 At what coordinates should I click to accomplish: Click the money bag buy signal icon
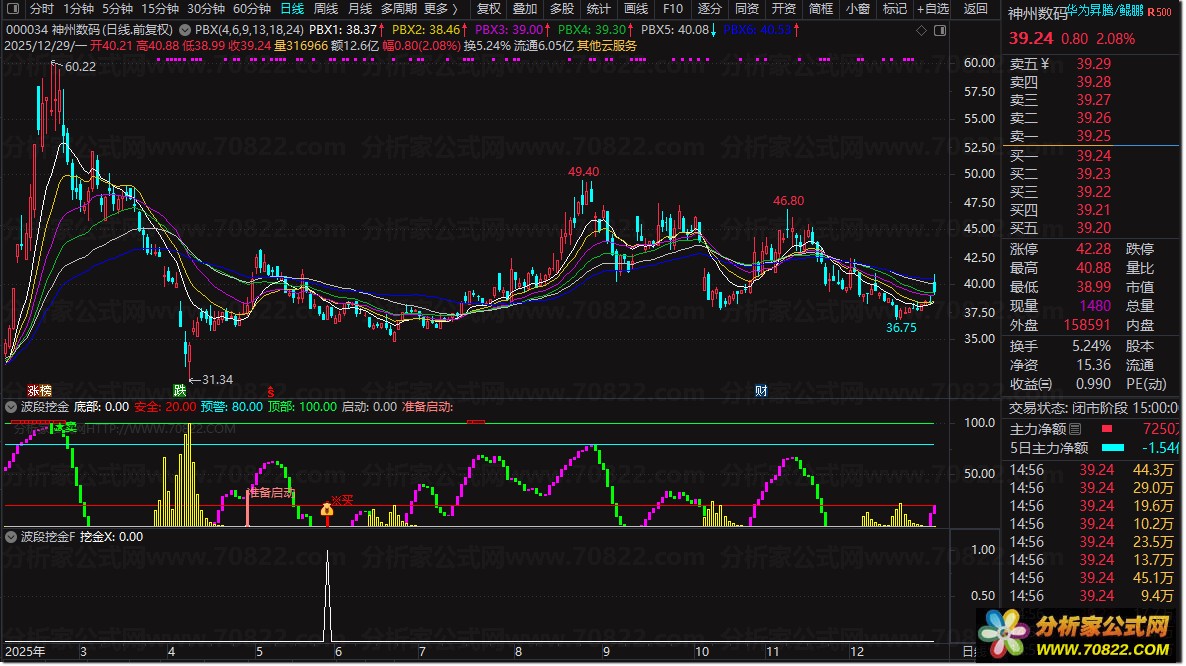(x=326, y=510)
